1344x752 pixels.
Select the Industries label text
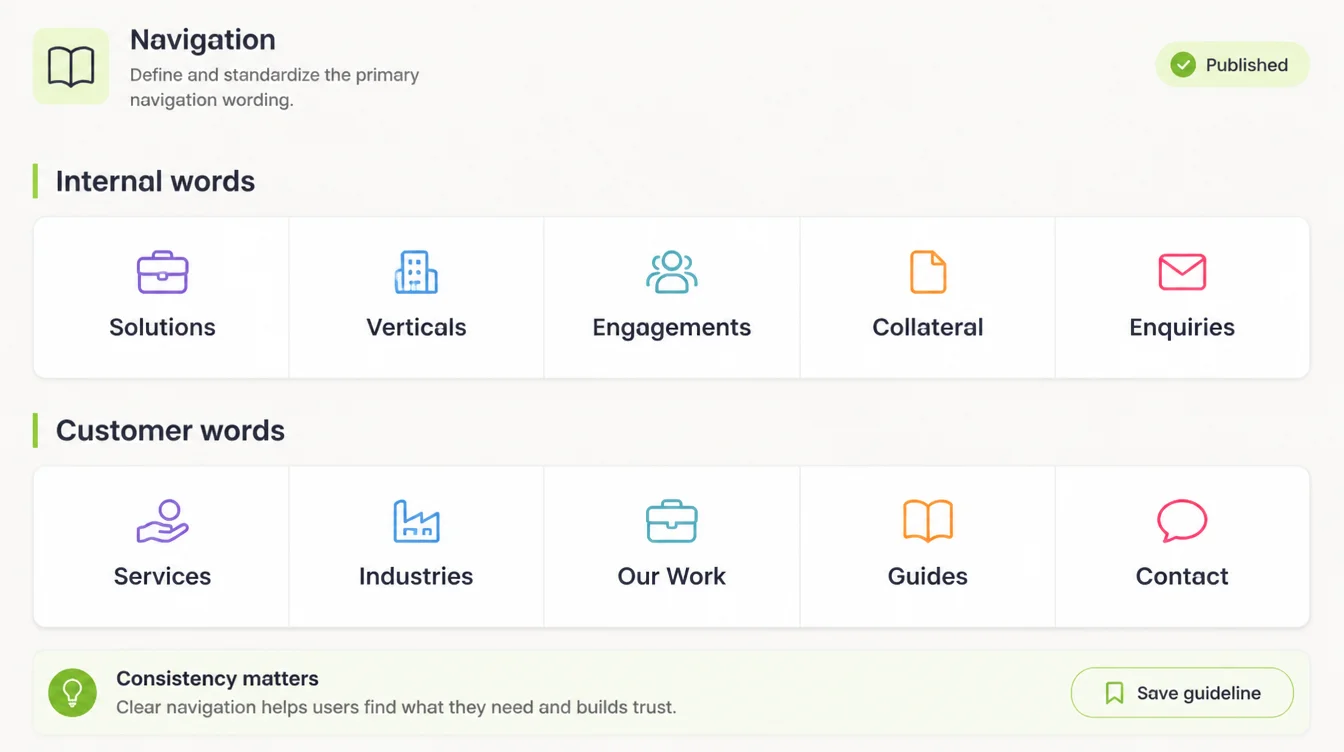coord(416,576)
